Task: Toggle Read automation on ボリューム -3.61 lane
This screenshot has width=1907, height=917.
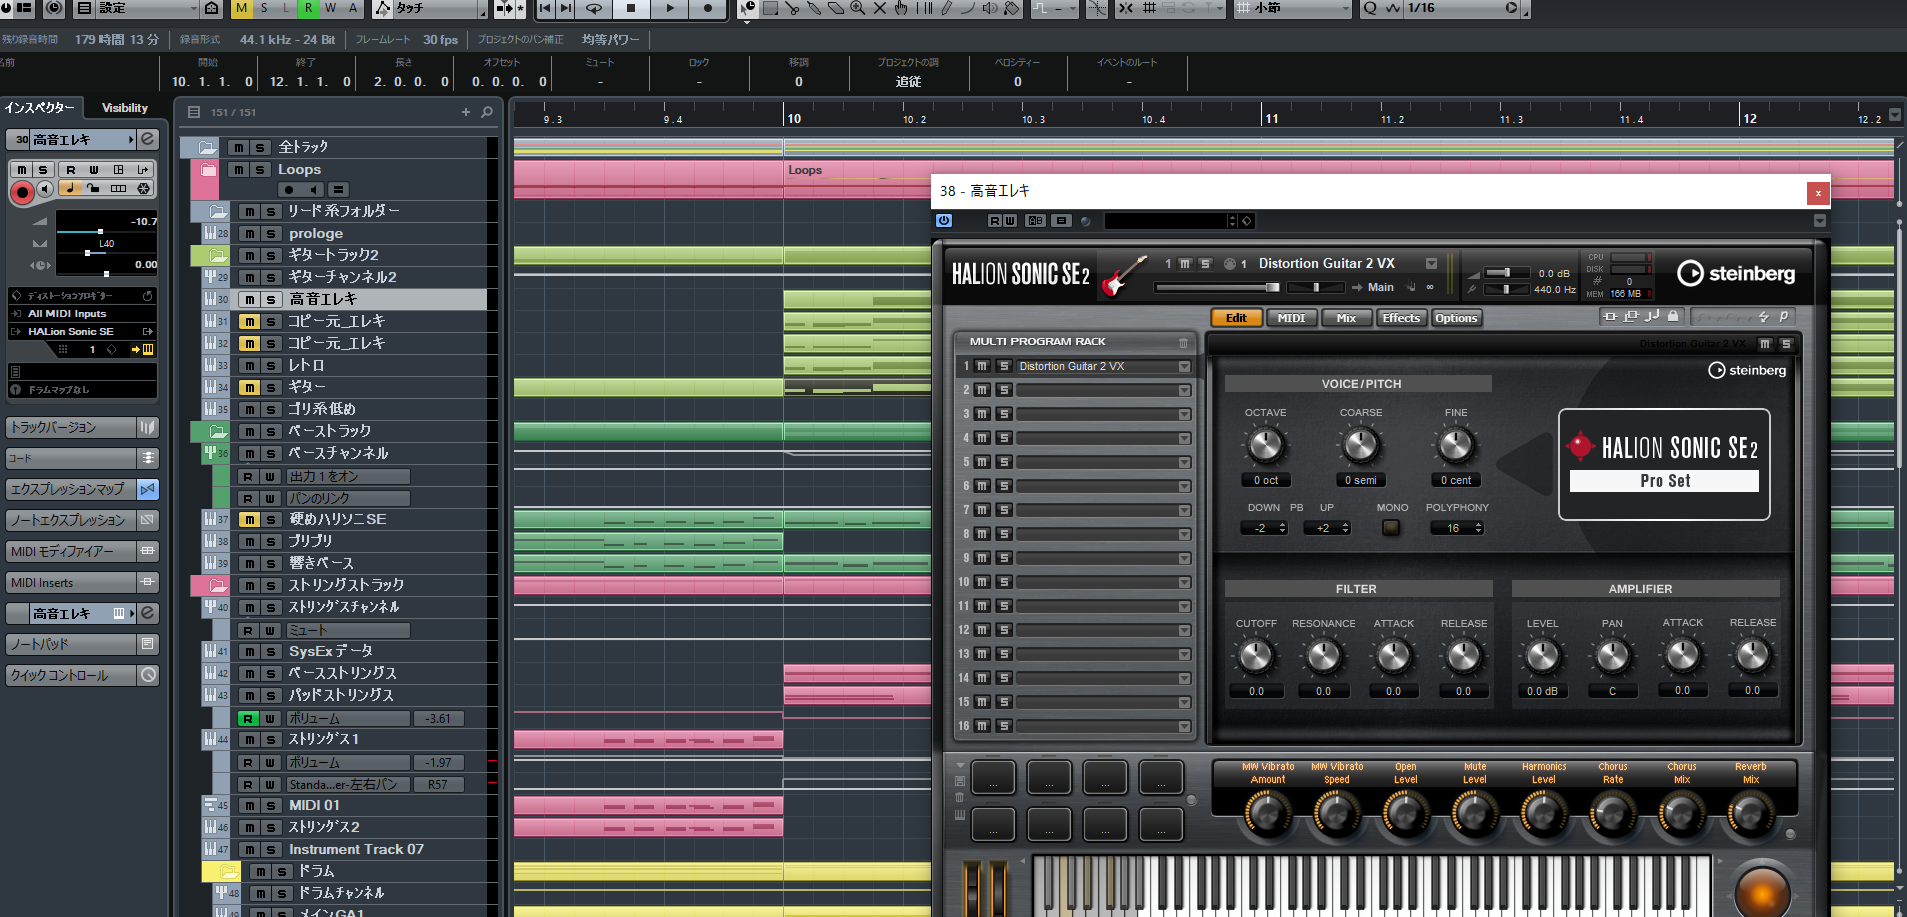Action: tap(247, 718)
